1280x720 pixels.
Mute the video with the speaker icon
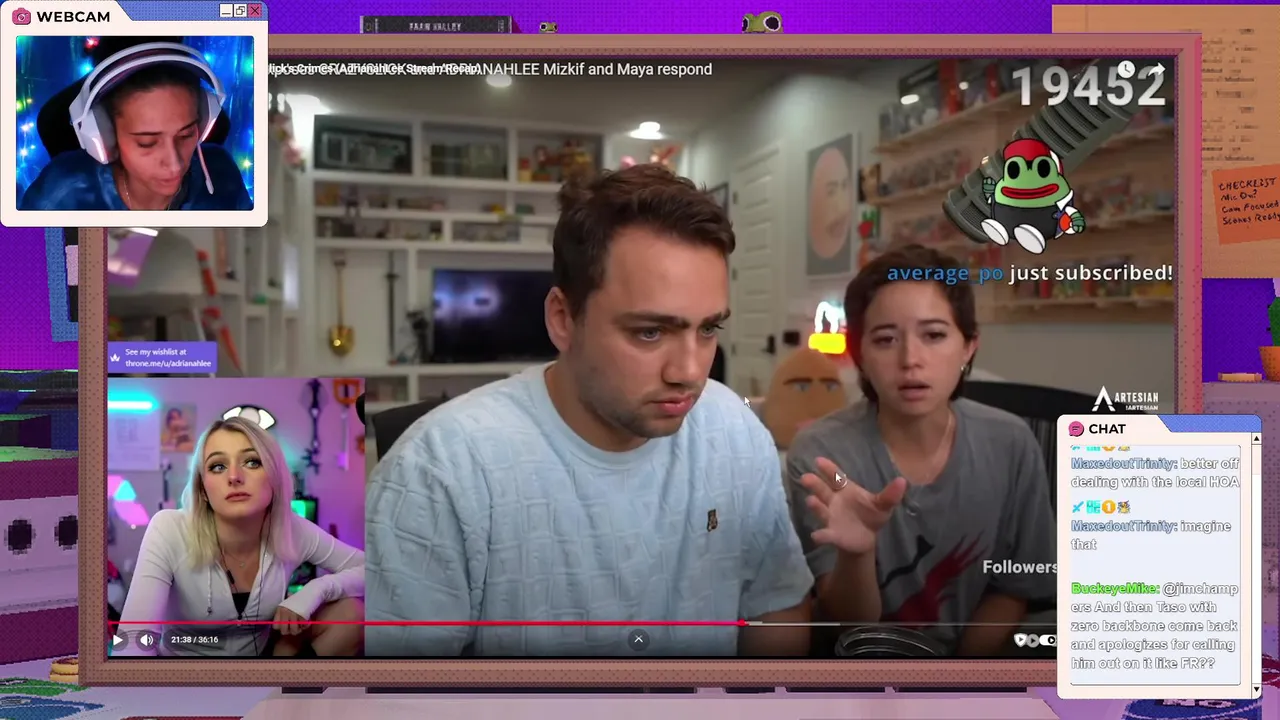[x=147, y=640]
